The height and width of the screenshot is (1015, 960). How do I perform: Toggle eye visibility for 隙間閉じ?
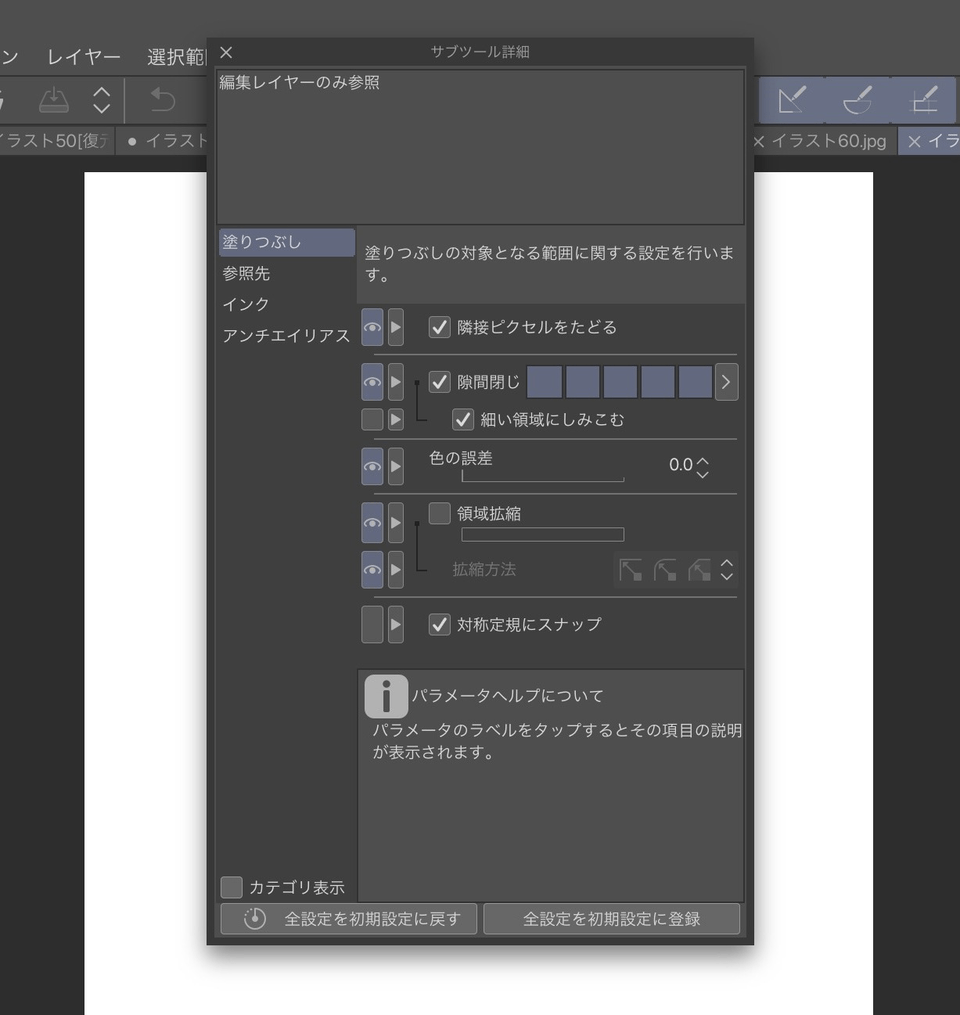click(372, 382)
